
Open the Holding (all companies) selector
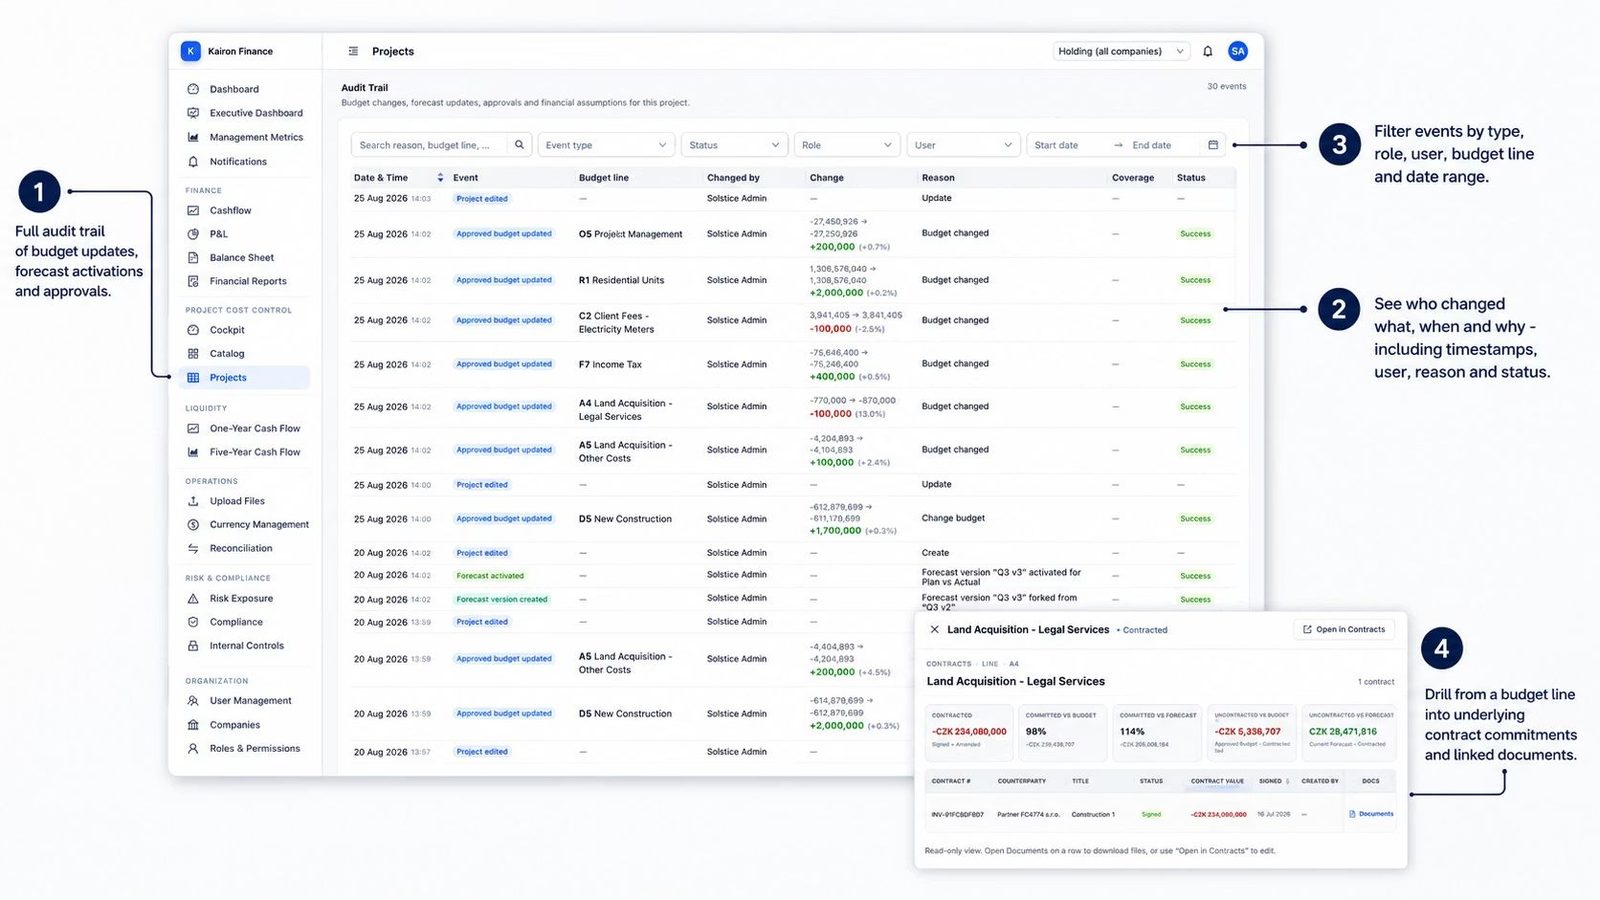[1121, 51]
